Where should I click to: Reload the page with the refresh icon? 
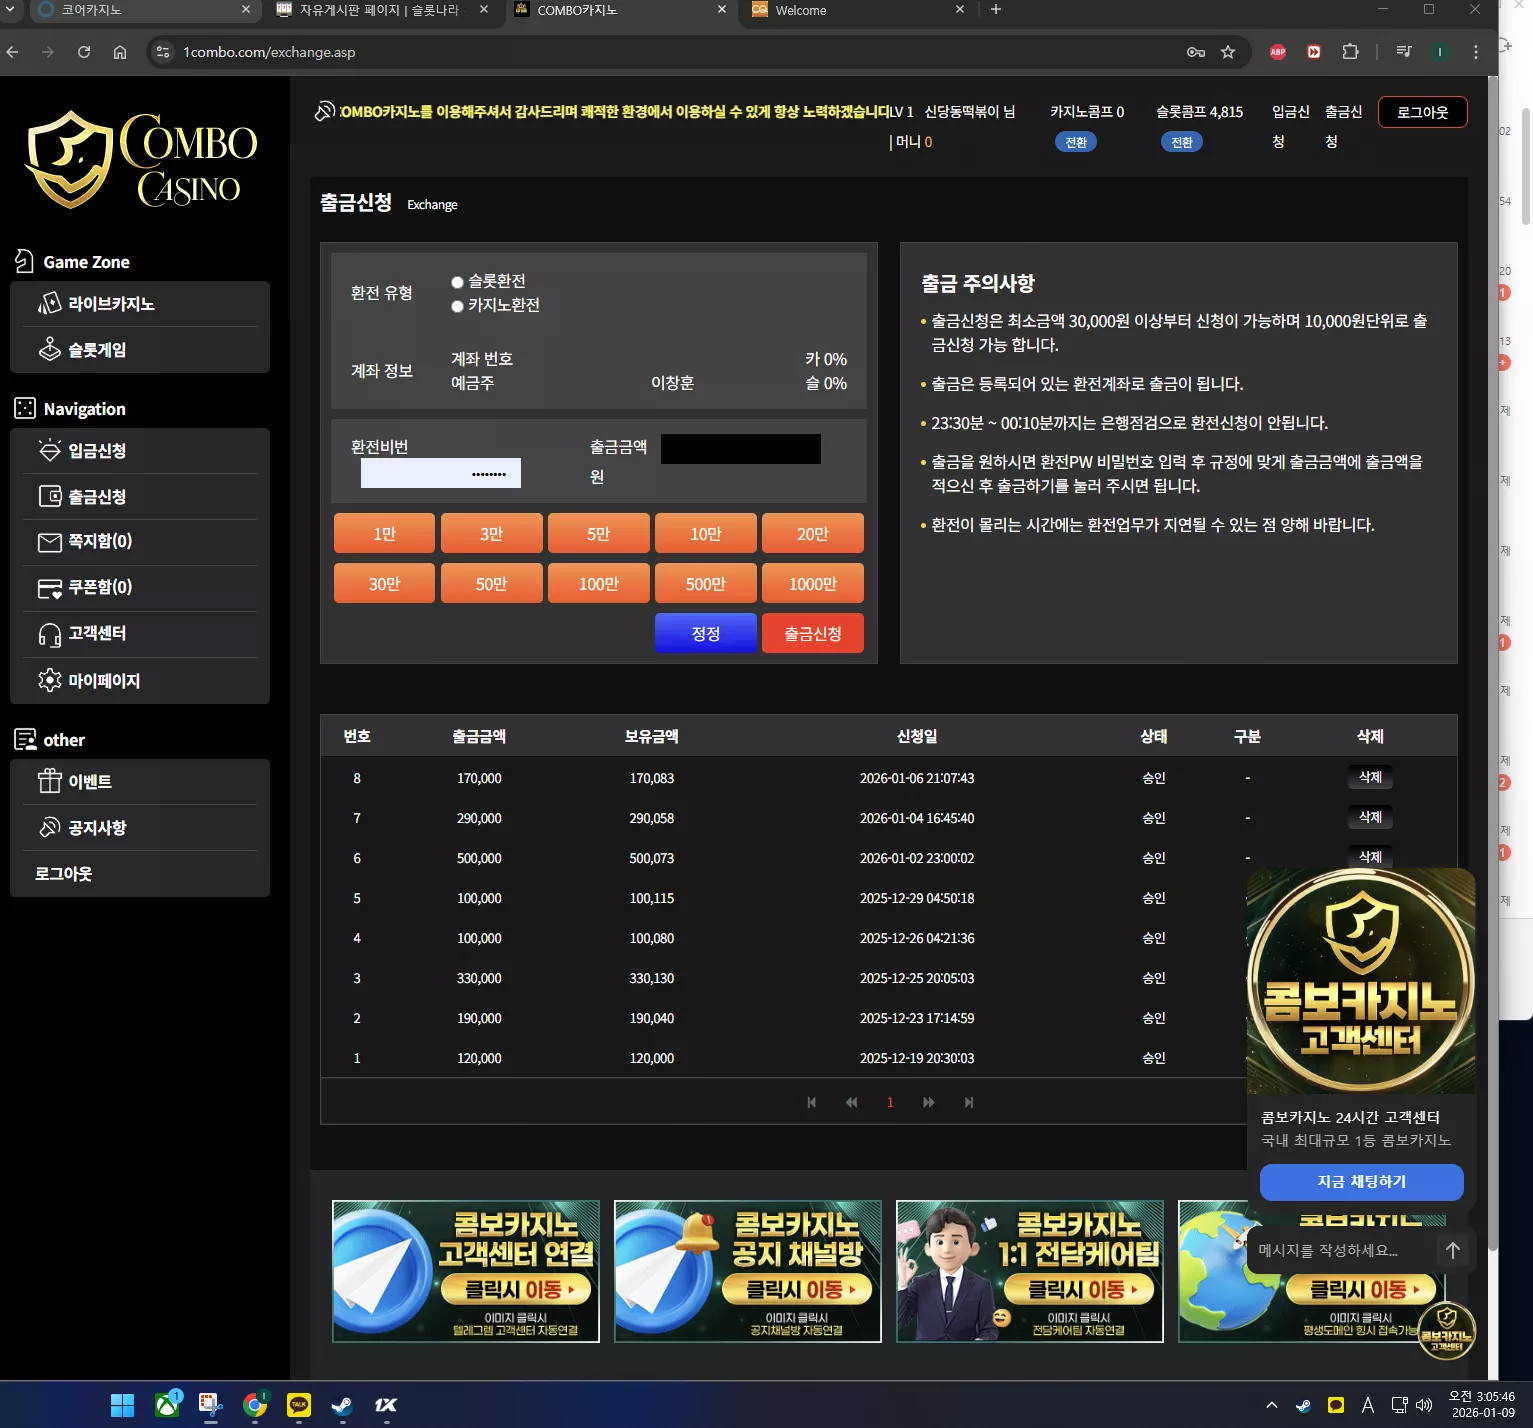click(x=84, y=52)
